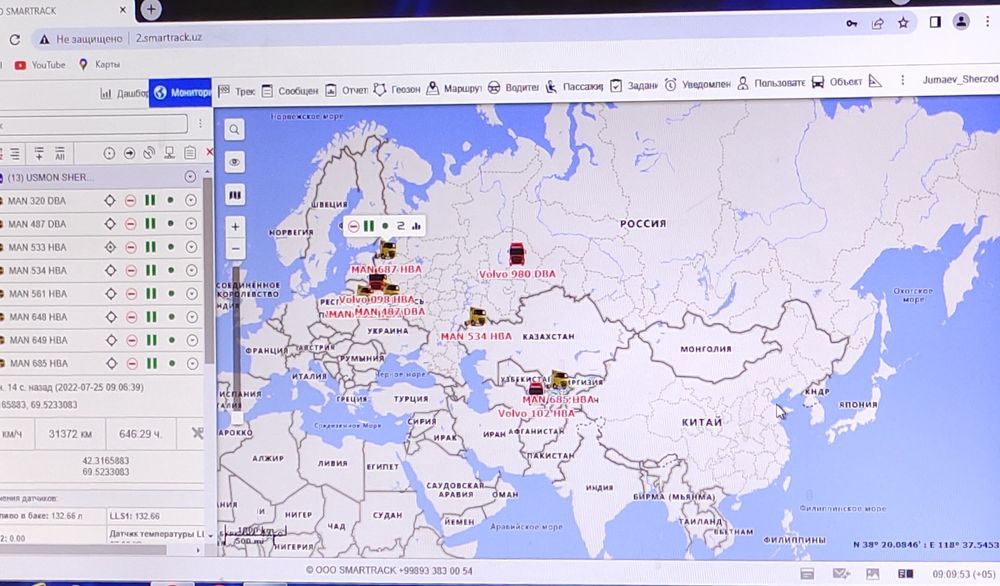Select the MAN 561 HBA list row
Screen dimensions: 1000x586
101,294
